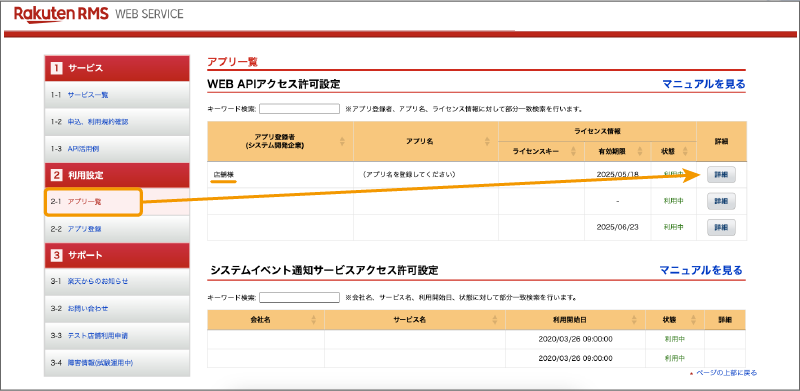Focus the システムイベント通知 keyword search field

tap(299, 297)
